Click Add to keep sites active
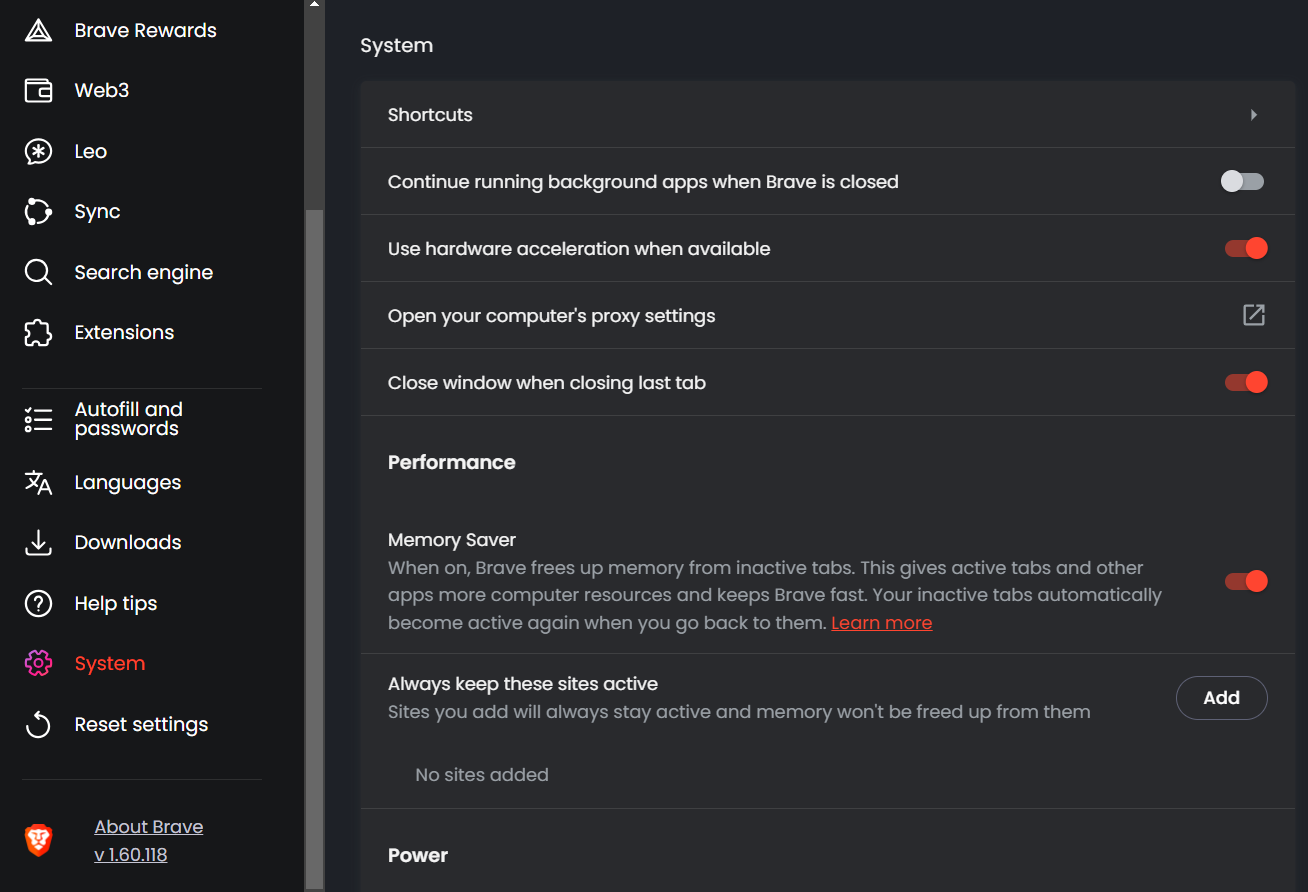Viewport: 1308px width, 892px height. 1221,698
